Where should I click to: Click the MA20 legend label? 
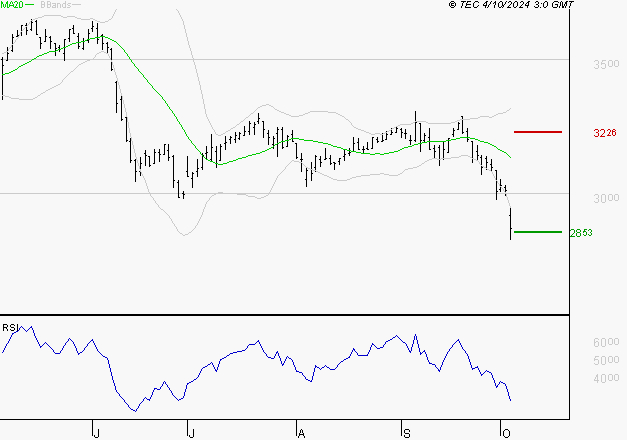click(x=12, y=5)
